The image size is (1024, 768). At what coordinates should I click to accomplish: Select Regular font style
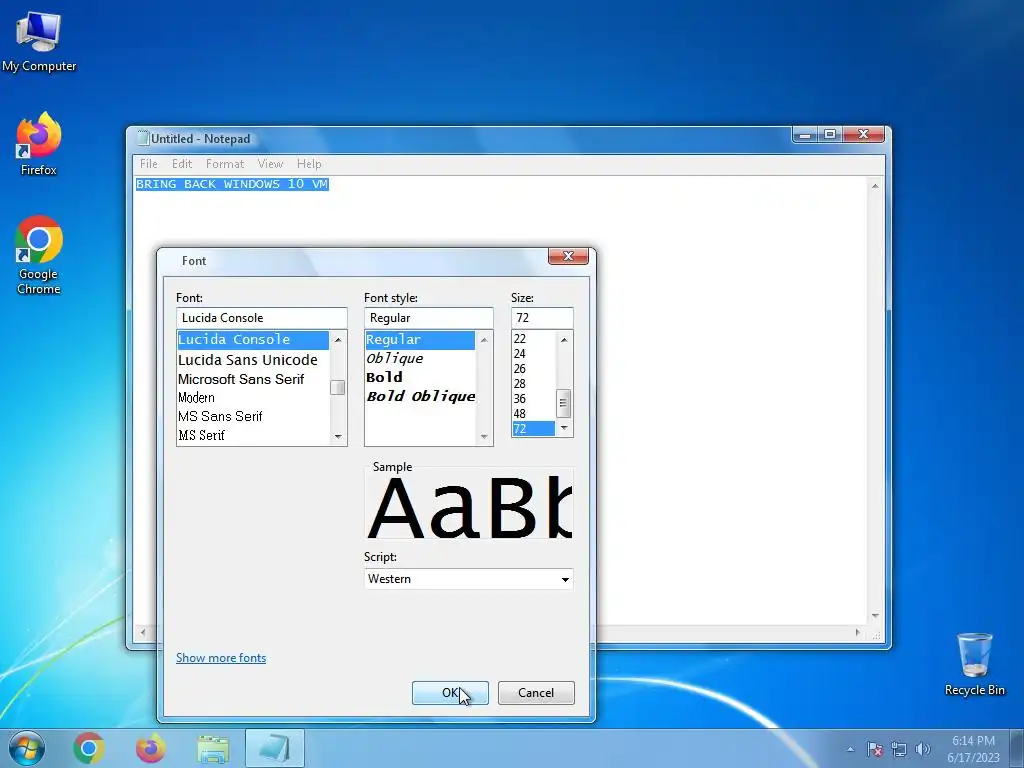point(420,340)
